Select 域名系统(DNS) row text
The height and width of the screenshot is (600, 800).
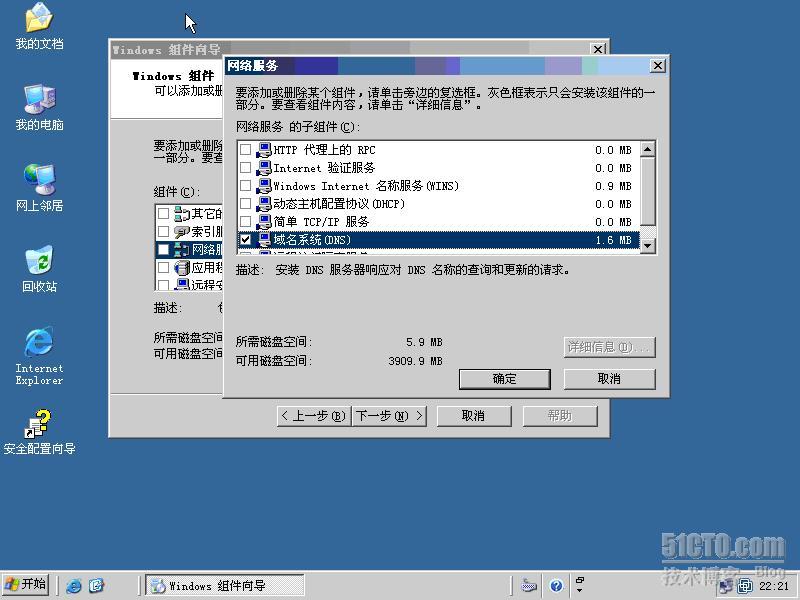[x=312, y=239]
